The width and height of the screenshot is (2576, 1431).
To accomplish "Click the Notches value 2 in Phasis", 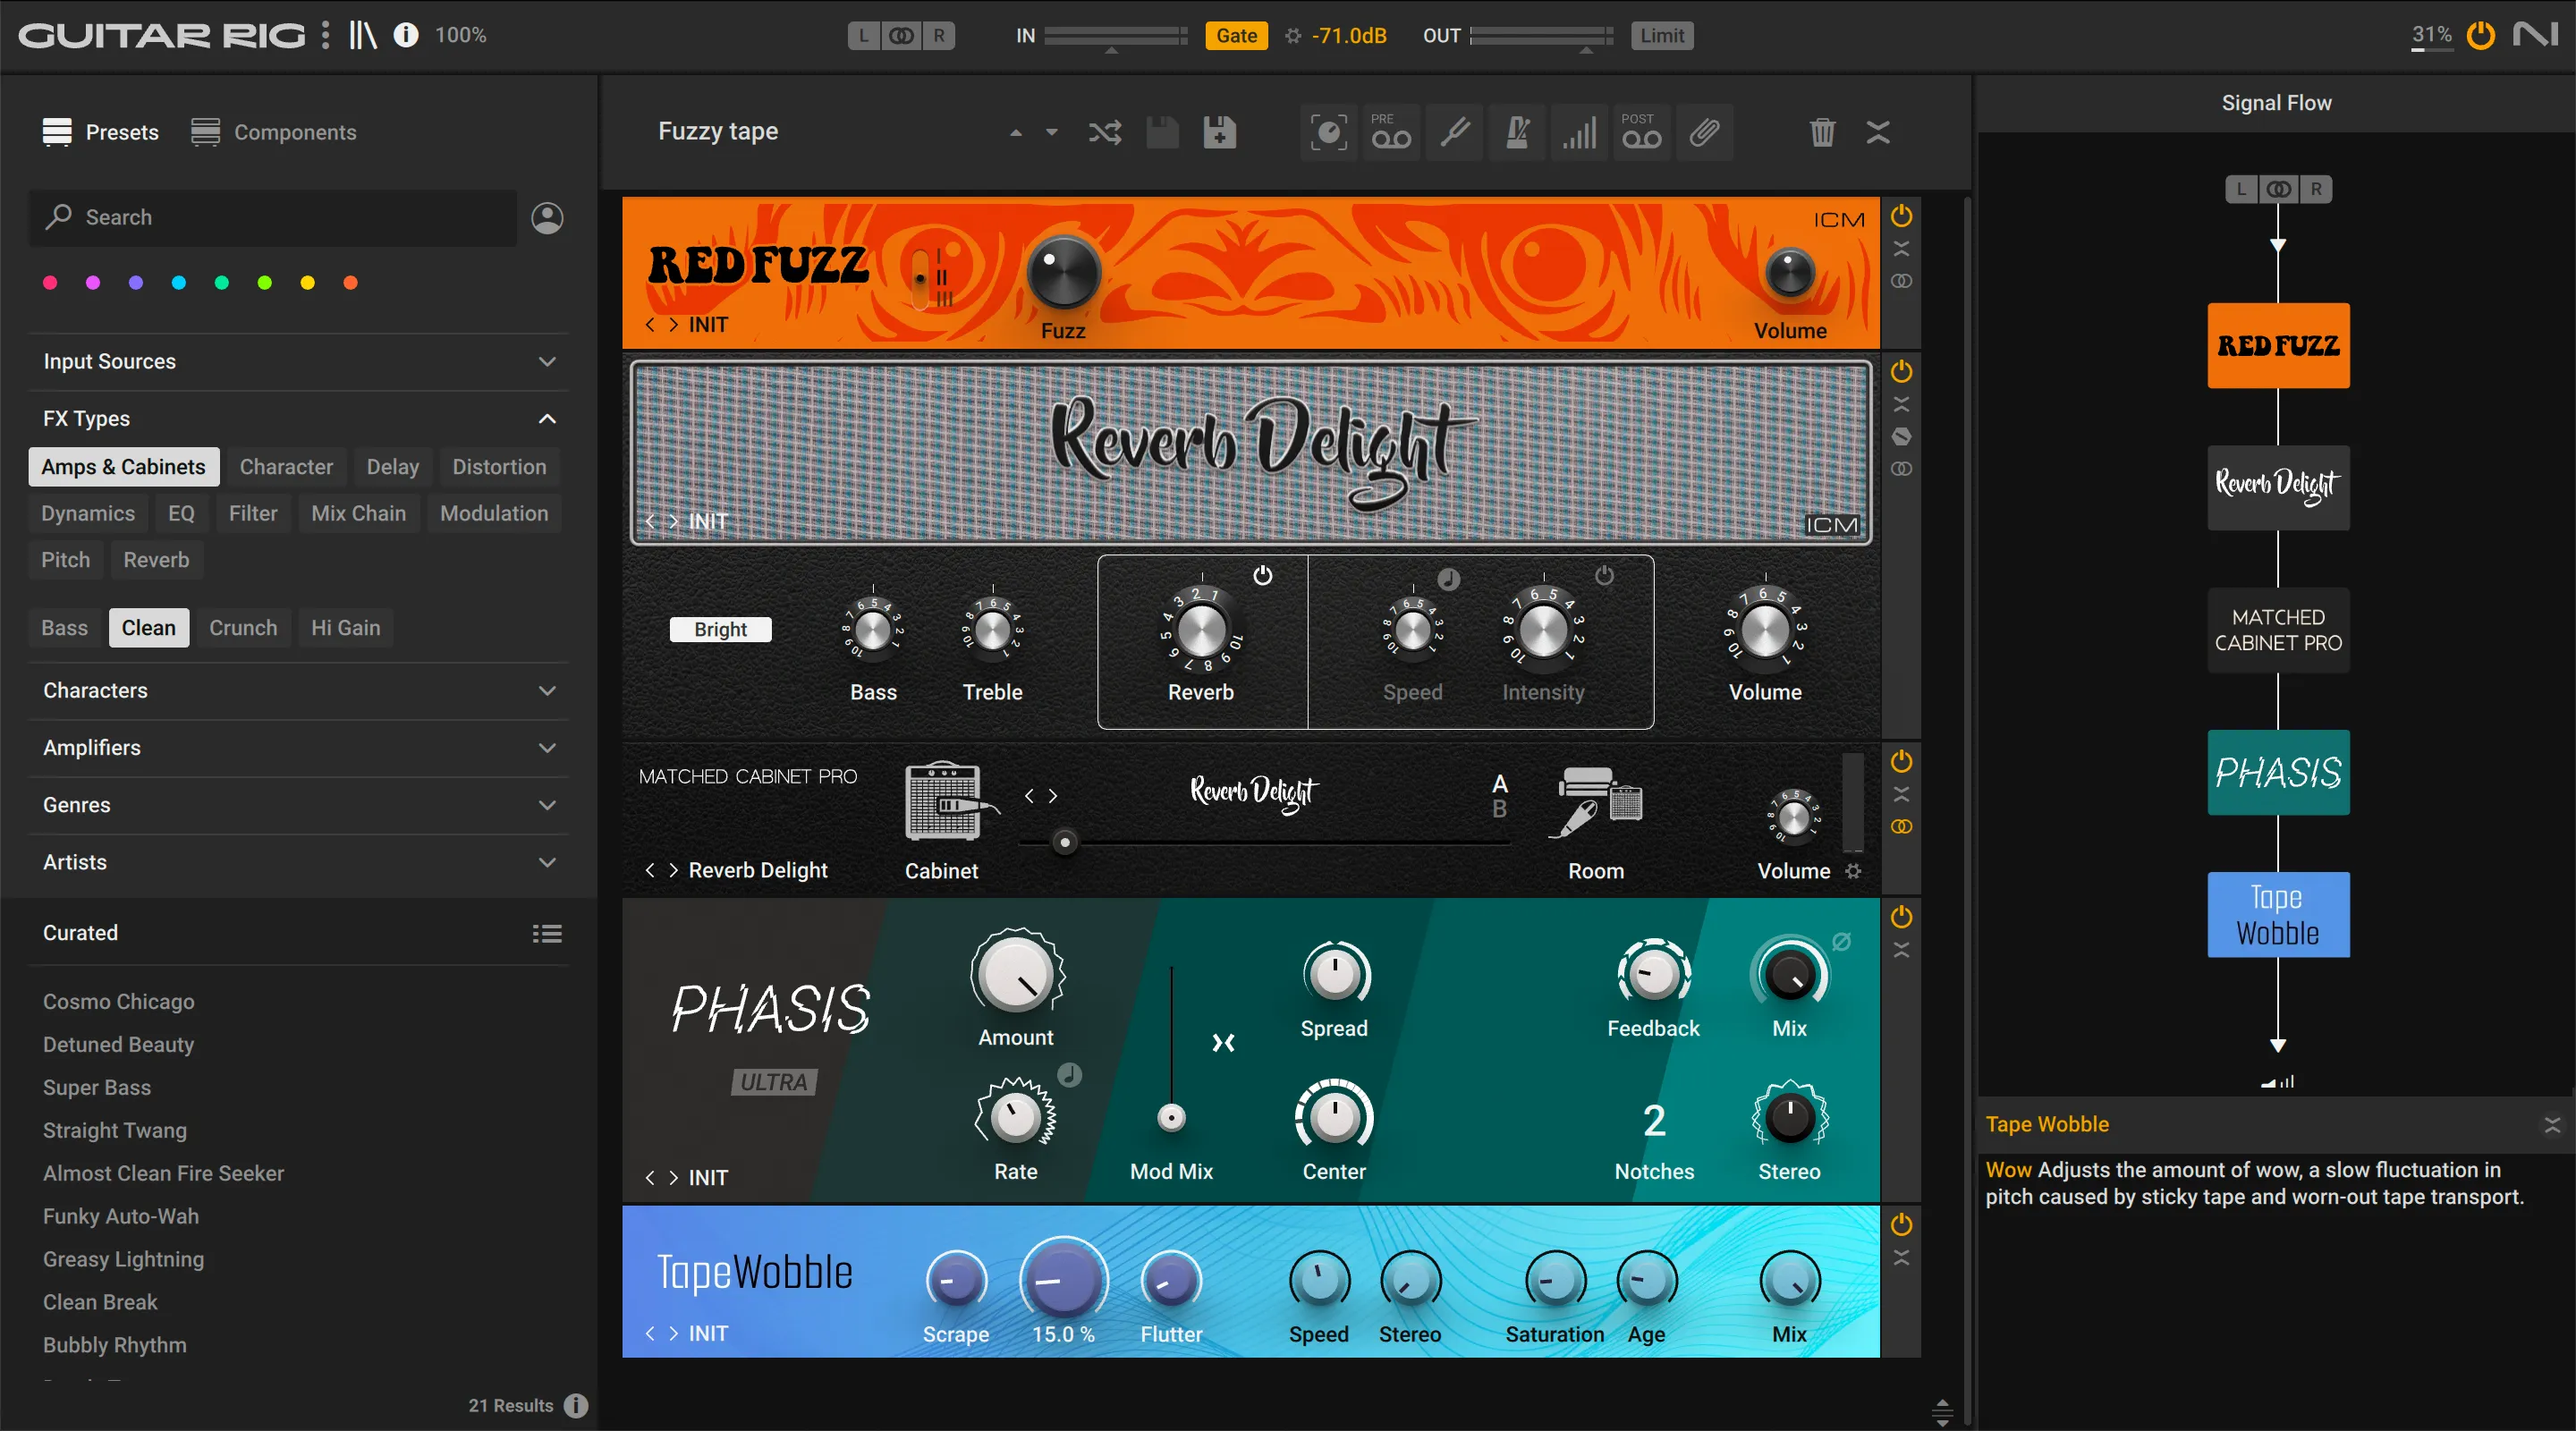I will pyautogui.click(x=1654, y=1121).
